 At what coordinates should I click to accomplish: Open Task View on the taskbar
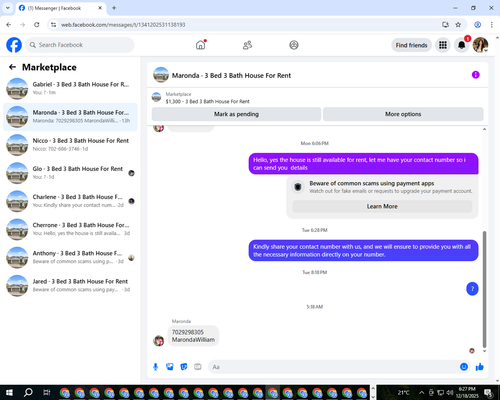coord(47,393)
